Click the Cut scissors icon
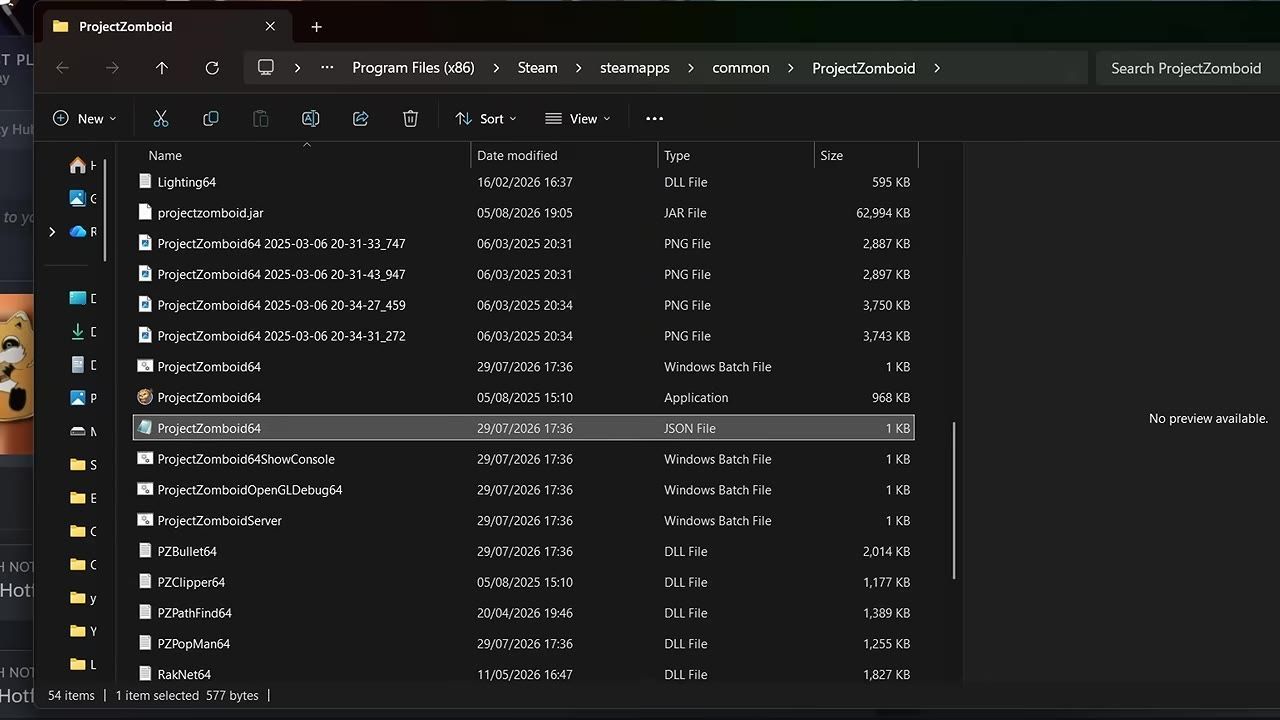The width and height of the screenshot is (1280, 720). tap(161, 118)
